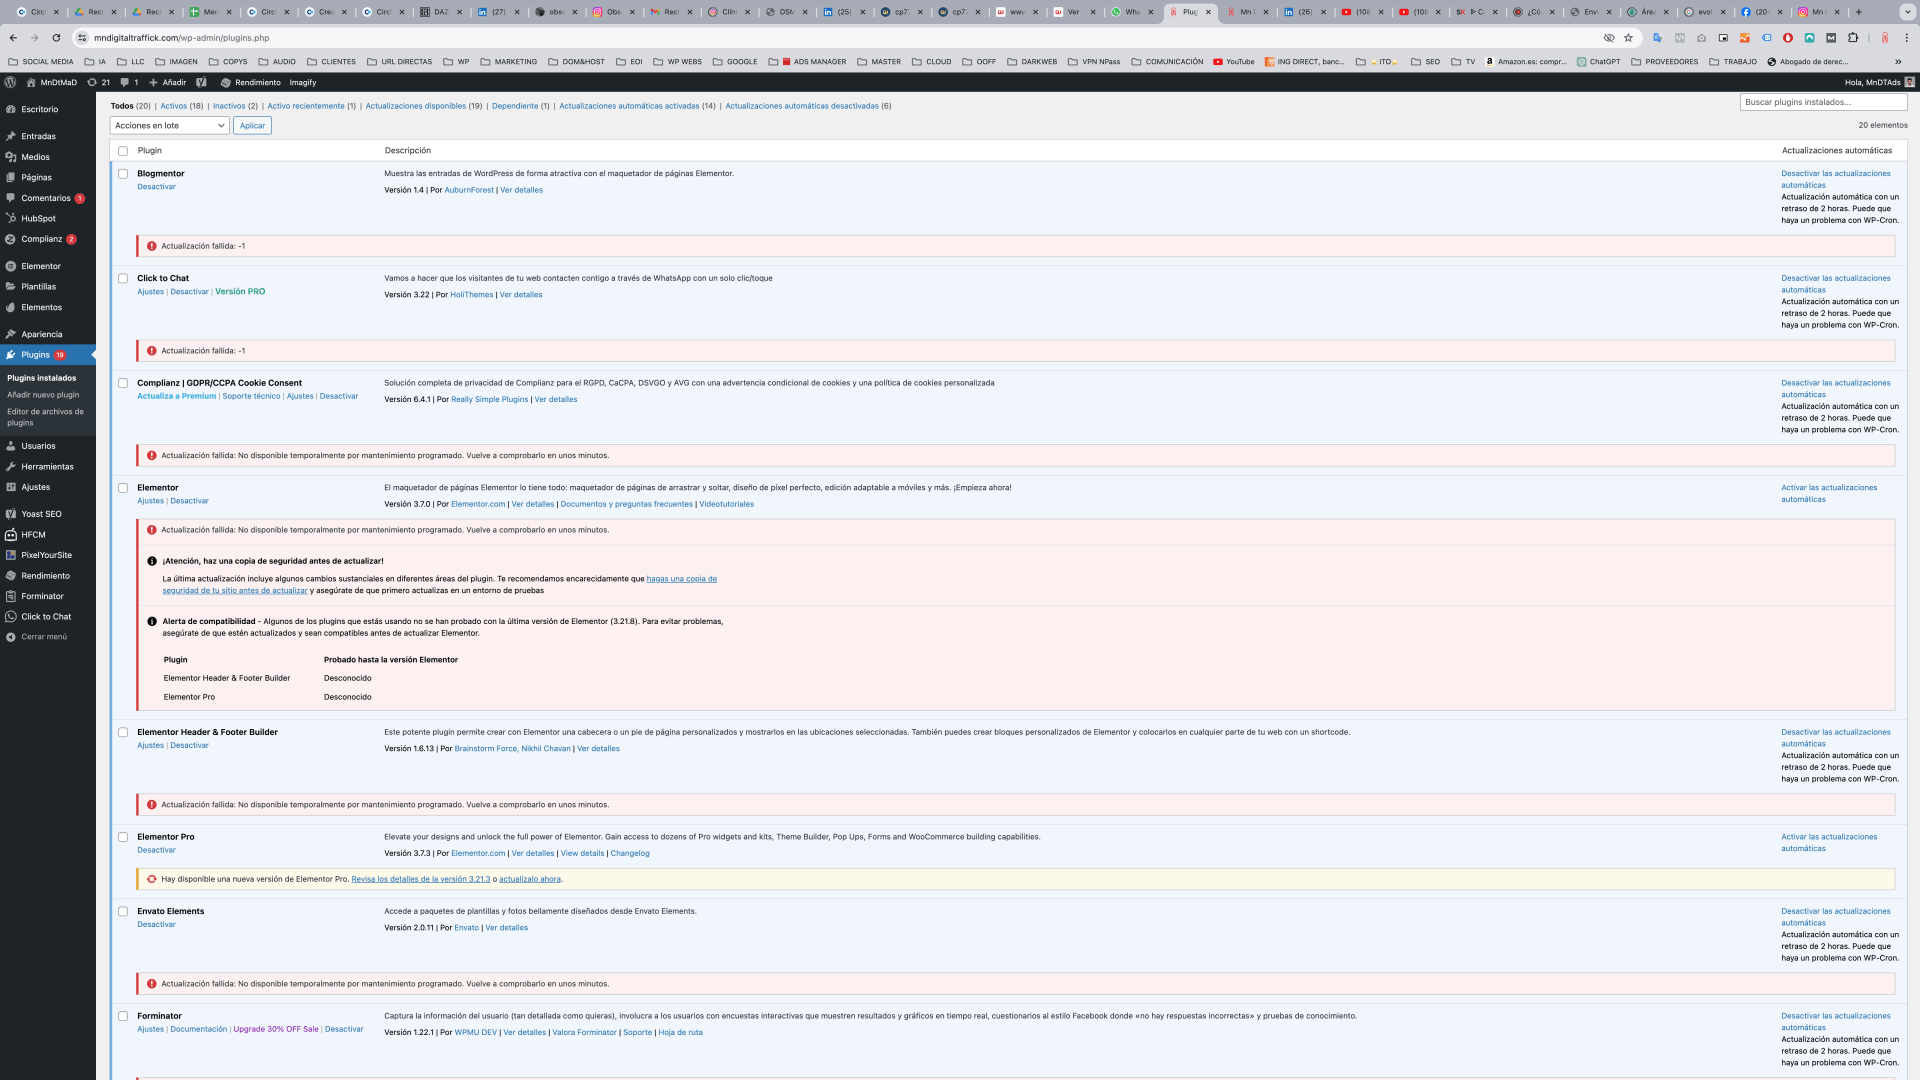Filter plugins by Inactivos (2)
The image size is (1920, 1080).
(235, 106)
